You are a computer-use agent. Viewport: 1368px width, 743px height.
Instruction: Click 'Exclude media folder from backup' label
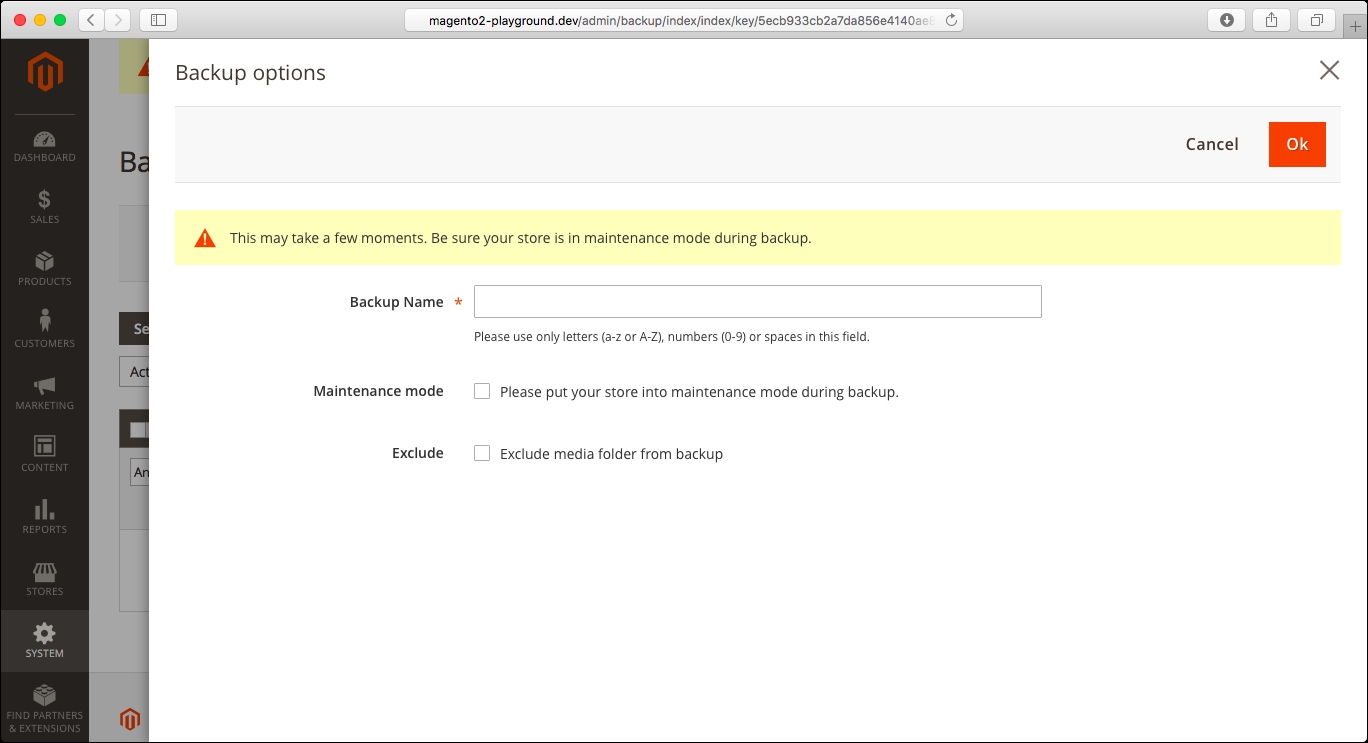pyautogui.click(x=611, y=454)
